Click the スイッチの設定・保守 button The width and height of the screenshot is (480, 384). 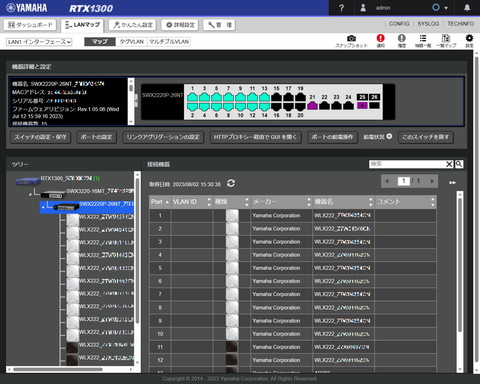tap(40, 137)
